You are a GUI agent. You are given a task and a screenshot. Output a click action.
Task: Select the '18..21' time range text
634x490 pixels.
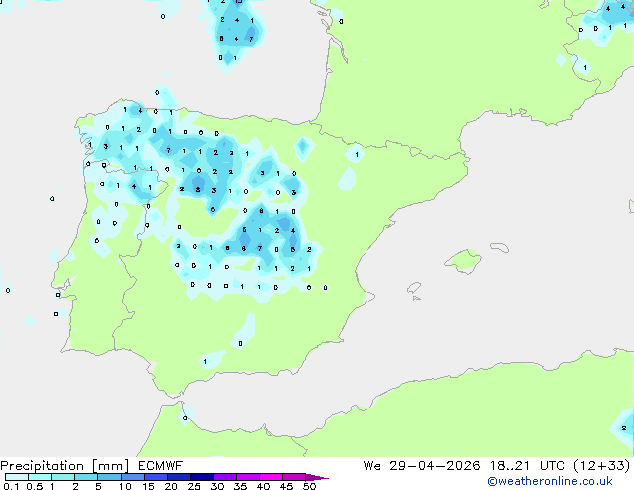pos(509,466)
